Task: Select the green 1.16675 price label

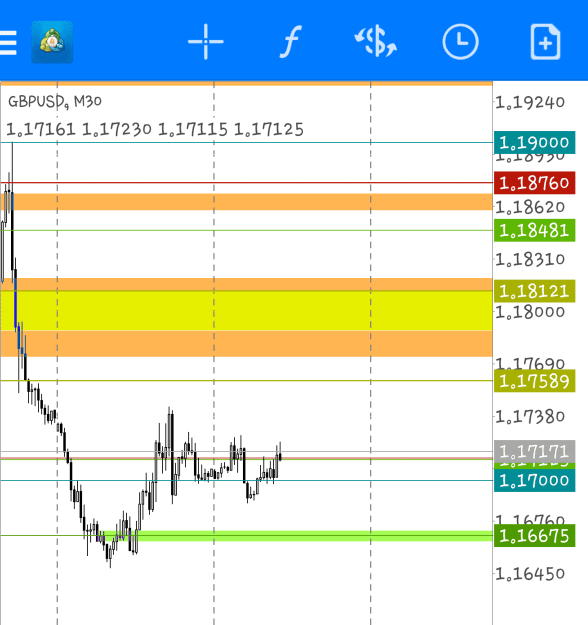Action: click(534, 536)
